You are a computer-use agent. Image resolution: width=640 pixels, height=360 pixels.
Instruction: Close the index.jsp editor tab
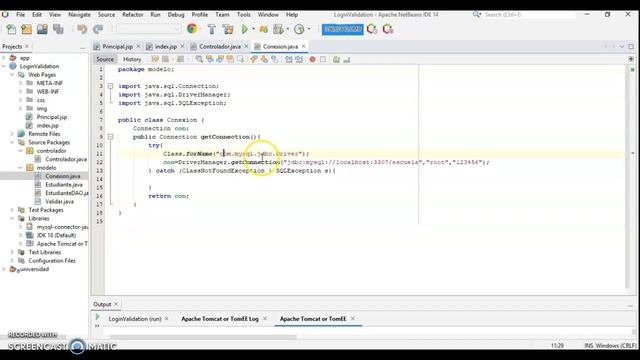(182, 47)
